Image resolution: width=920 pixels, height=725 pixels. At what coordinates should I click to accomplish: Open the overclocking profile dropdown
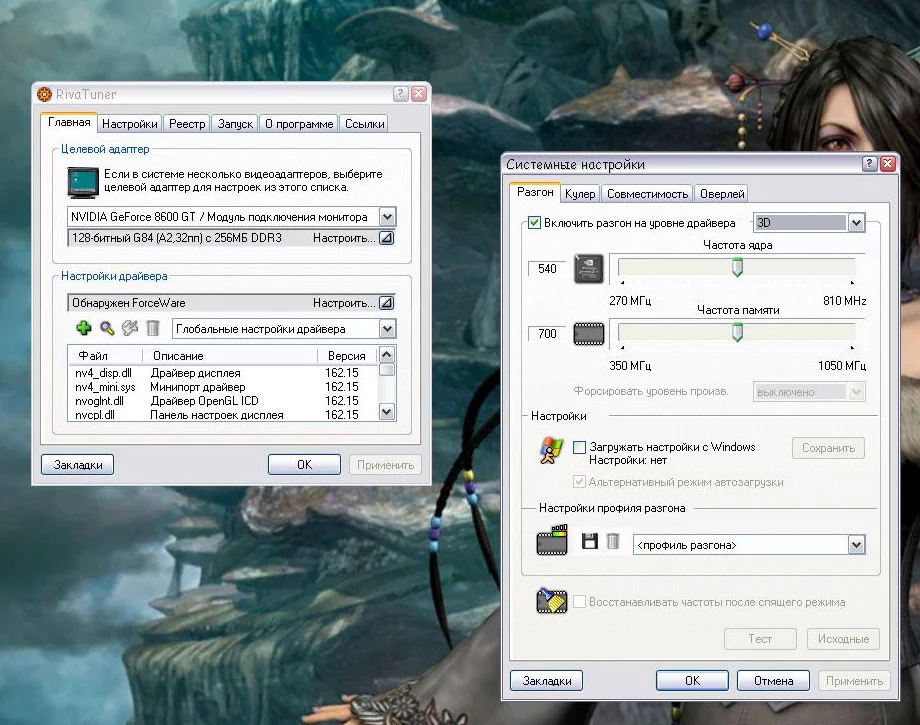[855, 545]
